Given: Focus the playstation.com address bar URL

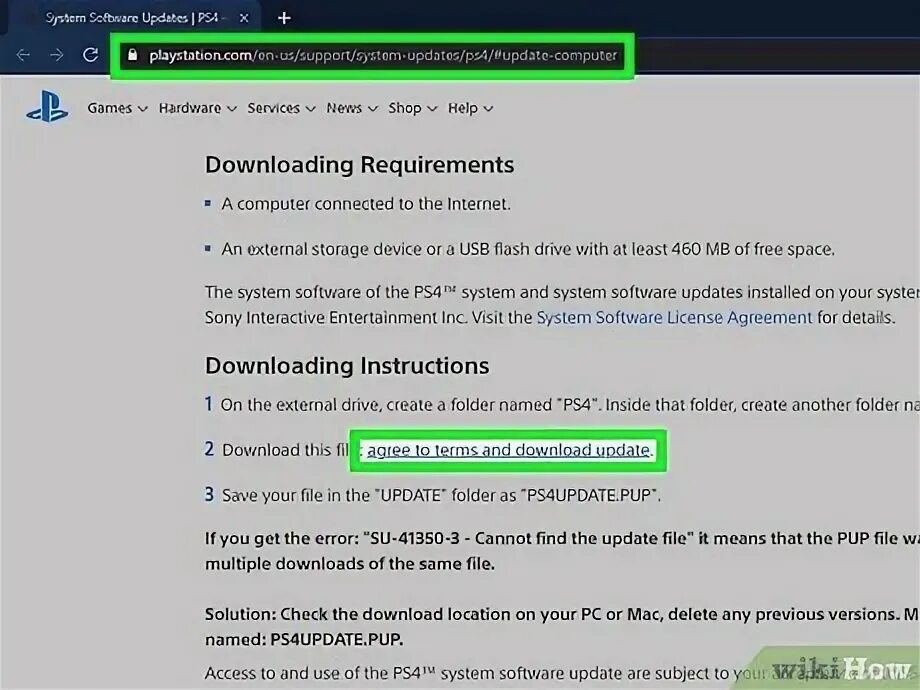Looking at the screenshot, I should [x=383, y=55].
